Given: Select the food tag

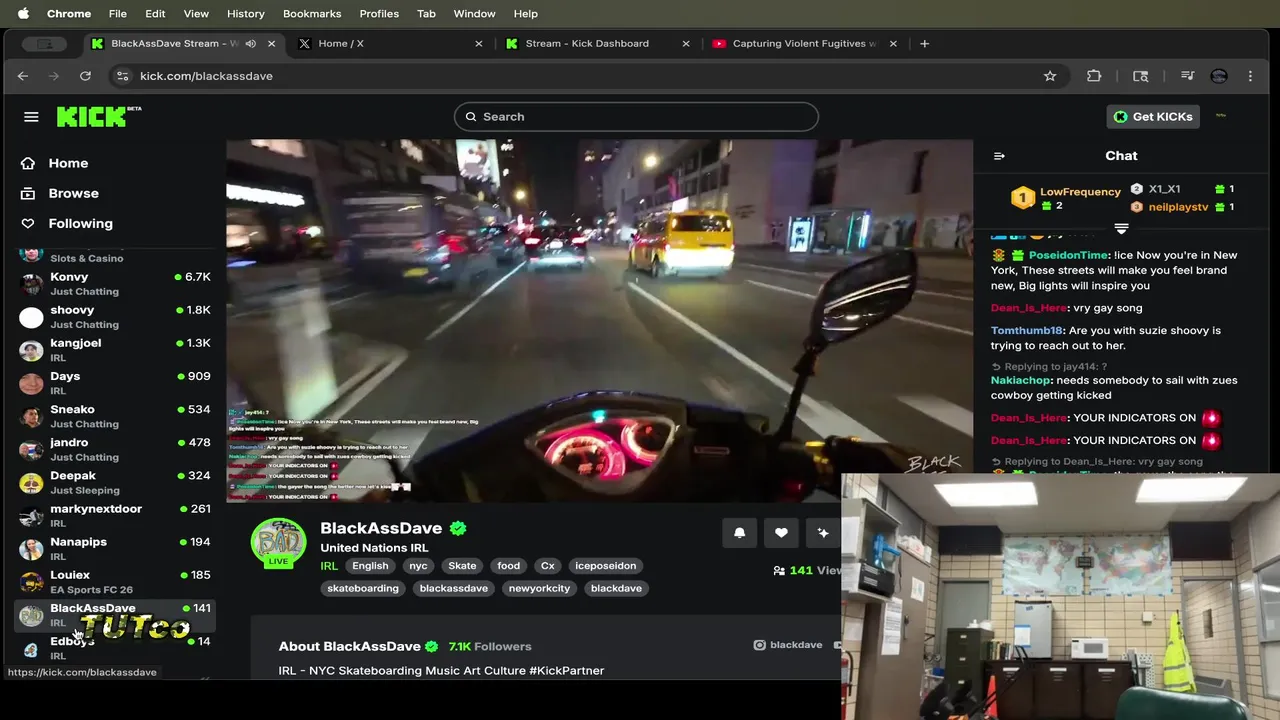Looking at the screenshot, I should 509,566.
